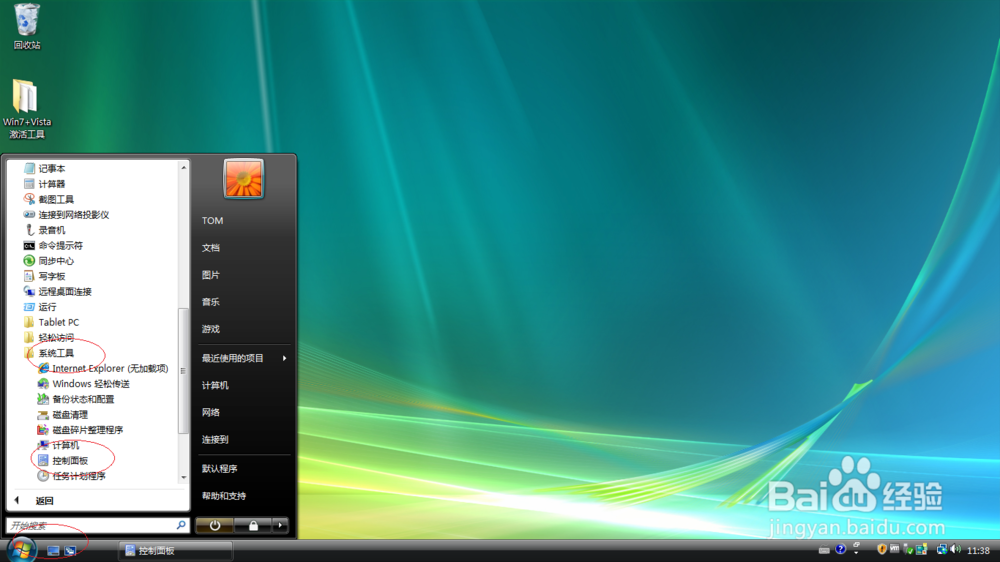Open 文档 (Documents)

[x=211, y=248]
